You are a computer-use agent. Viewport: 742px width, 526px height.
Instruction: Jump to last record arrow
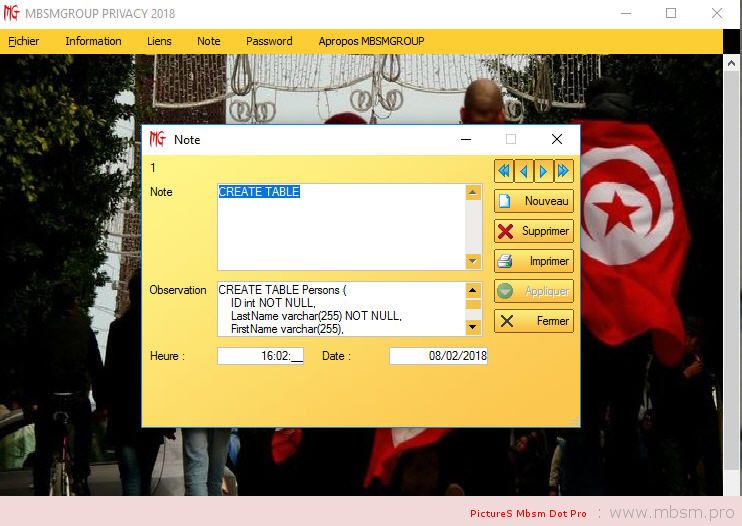point(563,171)
